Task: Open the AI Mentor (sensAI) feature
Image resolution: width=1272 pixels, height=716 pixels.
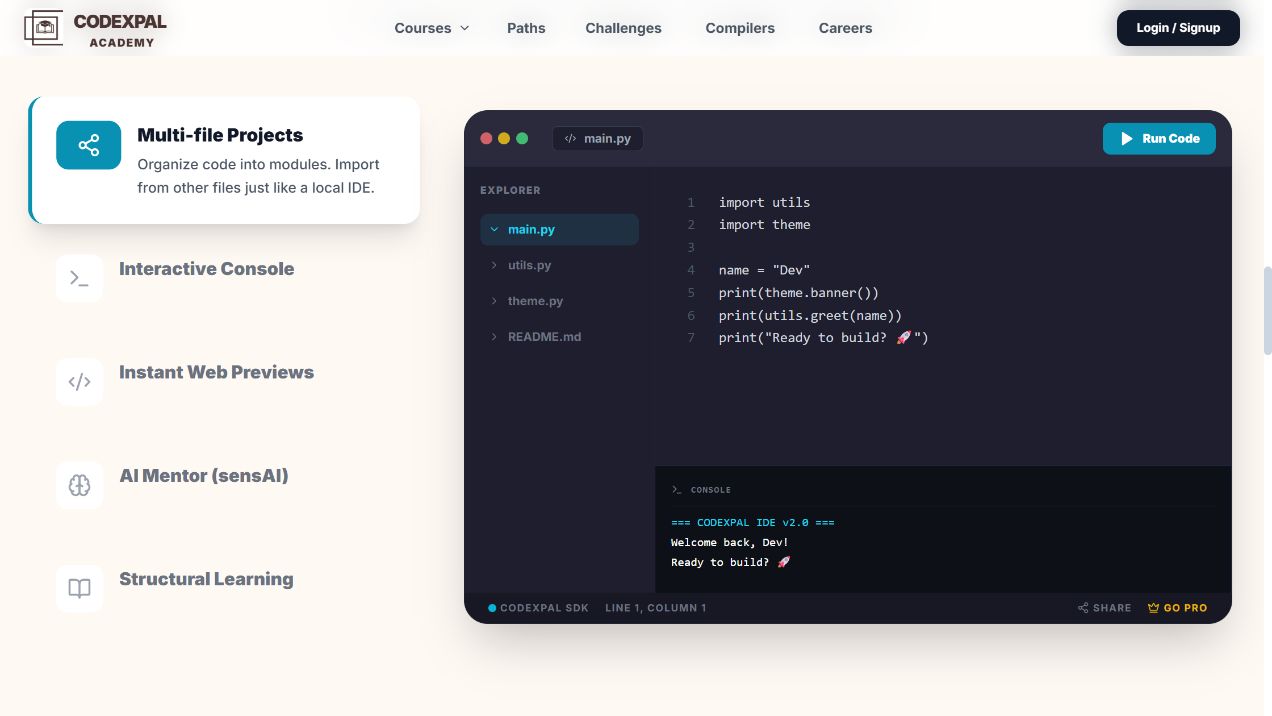Action: pyautogui.click(x=225, y=485)
